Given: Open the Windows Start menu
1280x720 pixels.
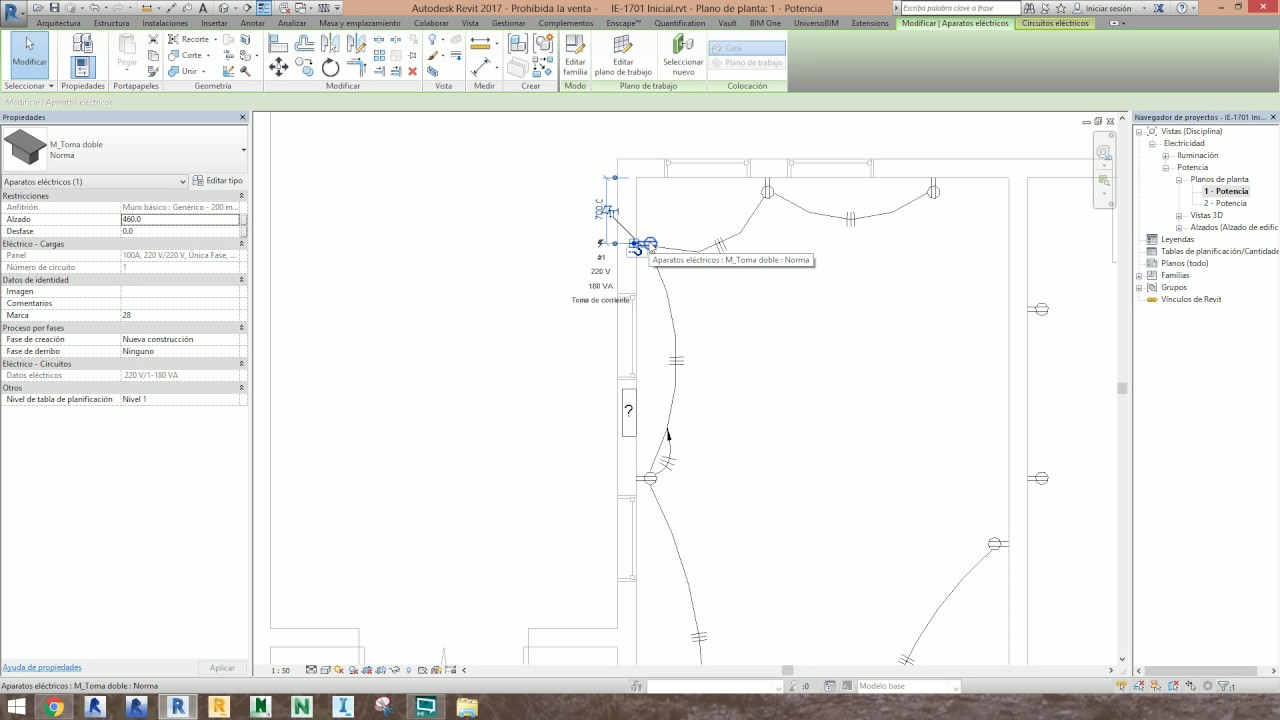Looking at the screenshot, I should 15,707.
